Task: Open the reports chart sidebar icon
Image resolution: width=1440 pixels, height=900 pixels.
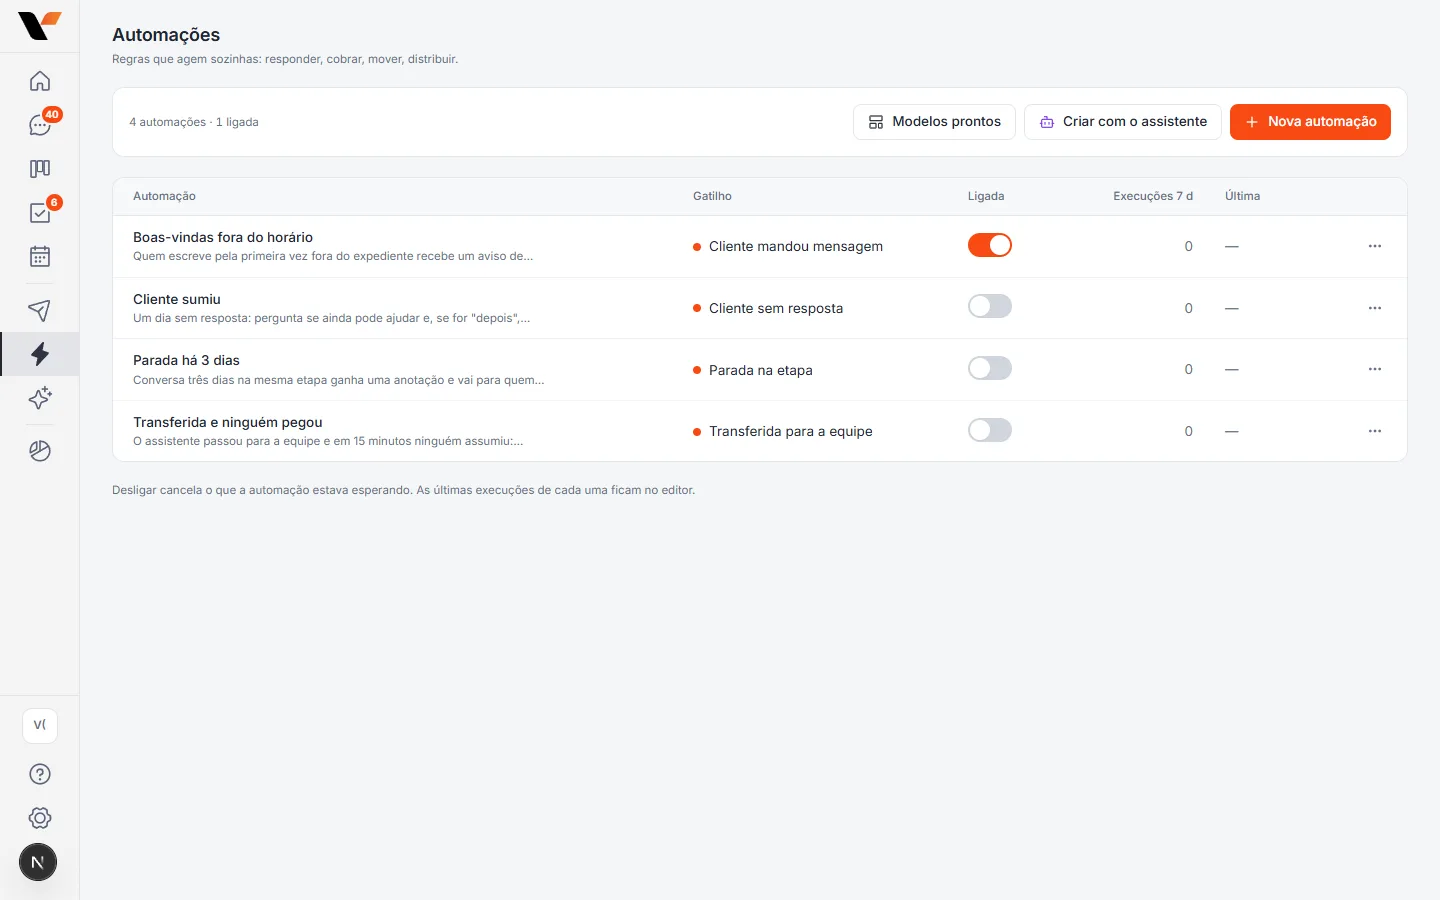Action: click(40, 451)
